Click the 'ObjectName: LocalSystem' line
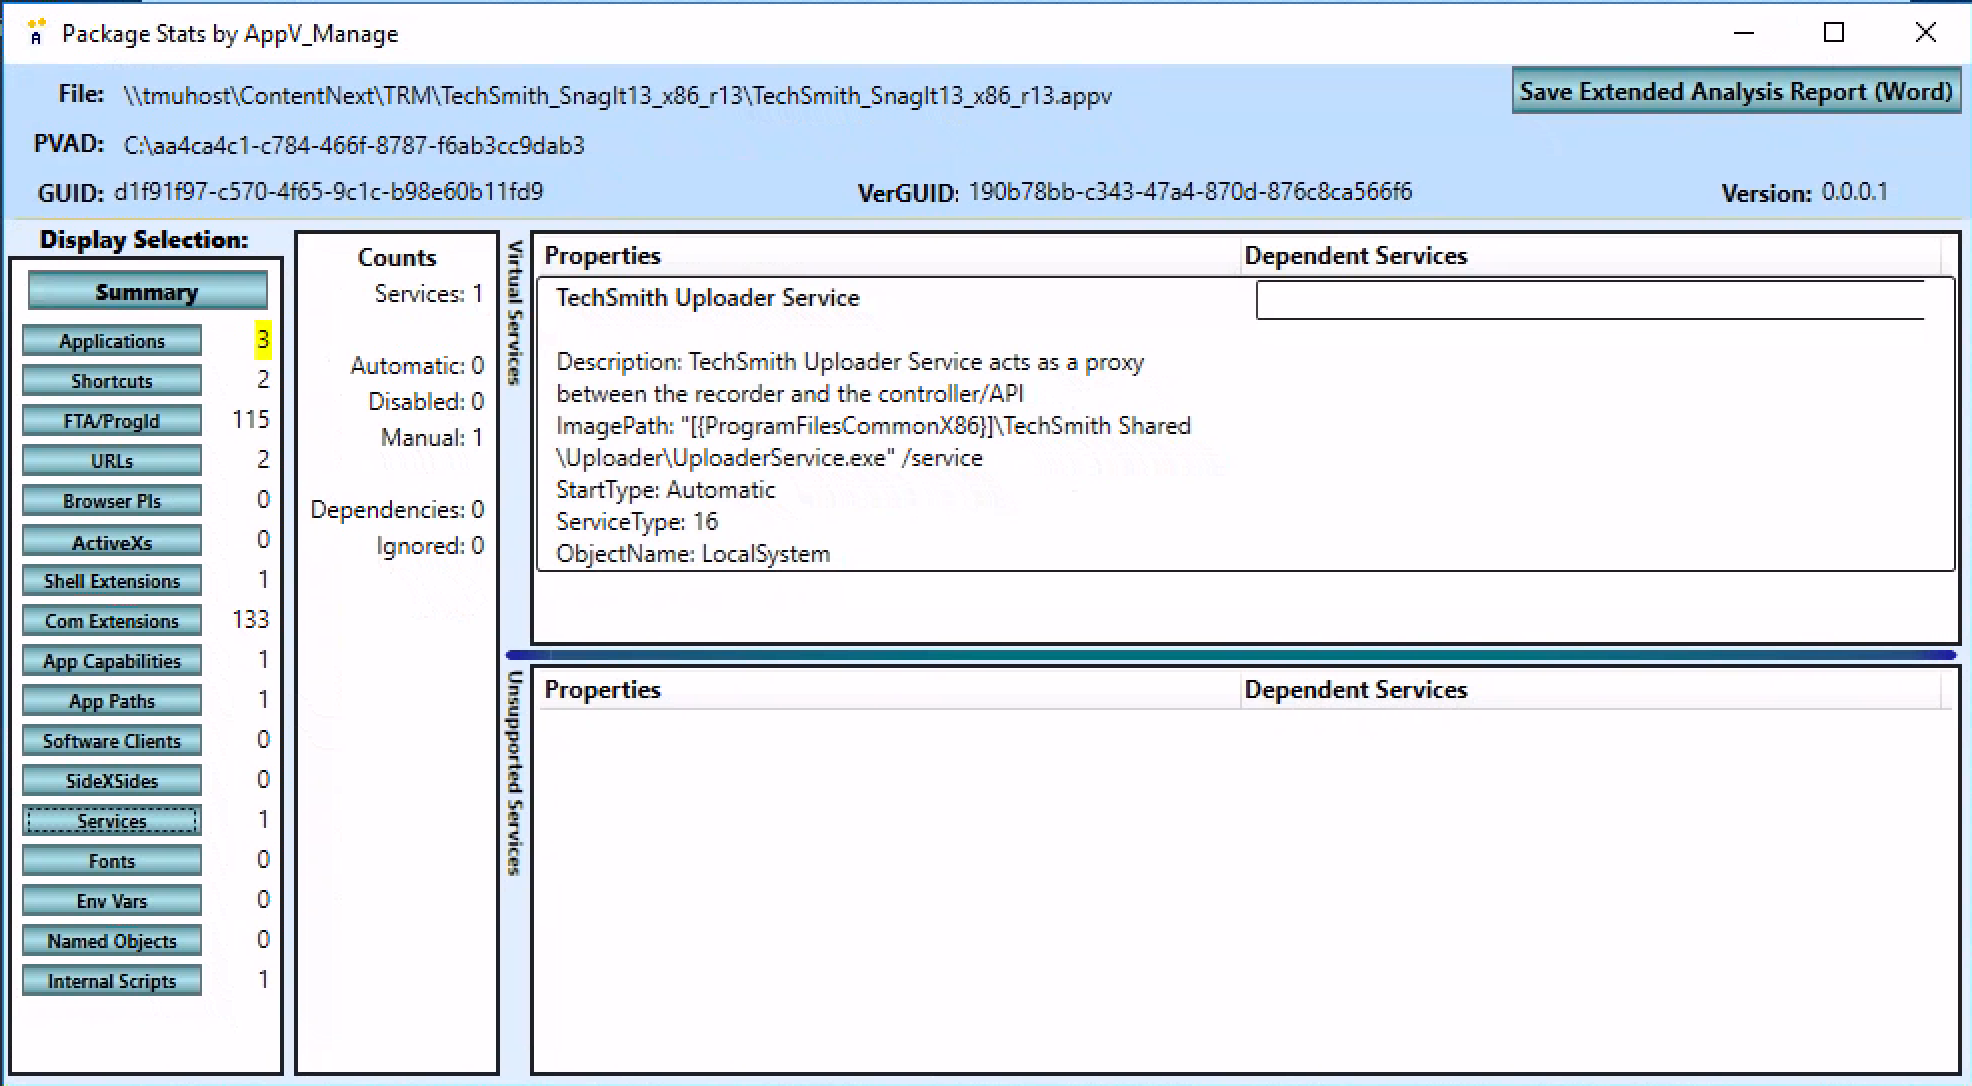1972x1086 pixels. click(x=693, y=554)
